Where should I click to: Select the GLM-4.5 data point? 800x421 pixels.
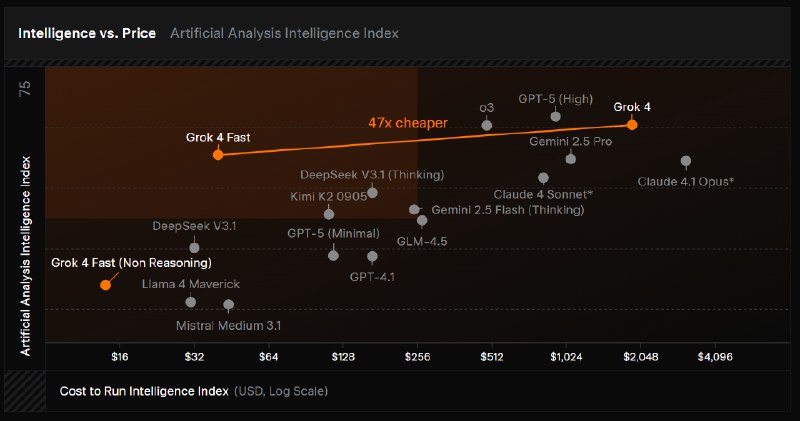pos(422,220)
